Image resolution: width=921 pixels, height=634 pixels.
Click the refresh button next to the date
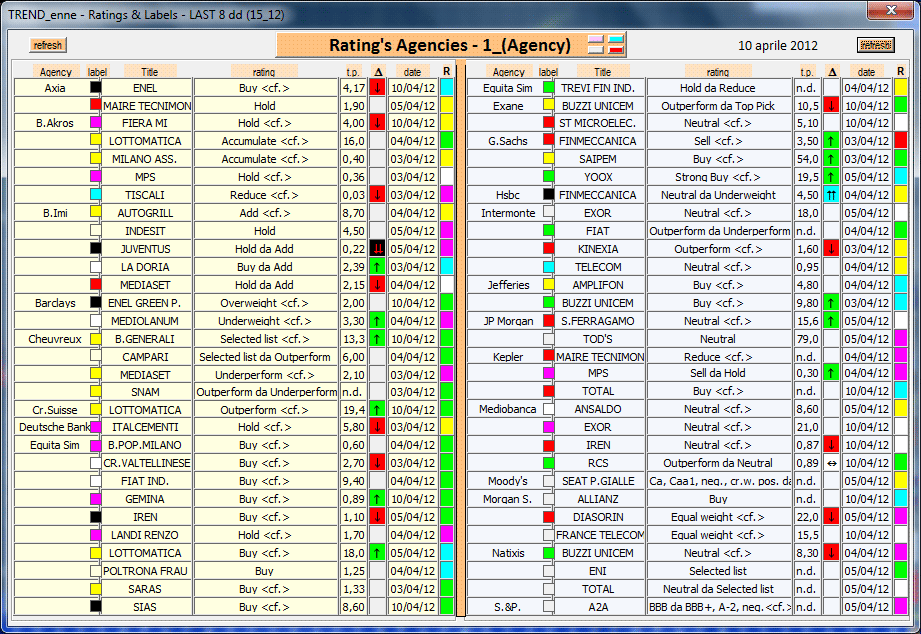click(x=875, y=45)
